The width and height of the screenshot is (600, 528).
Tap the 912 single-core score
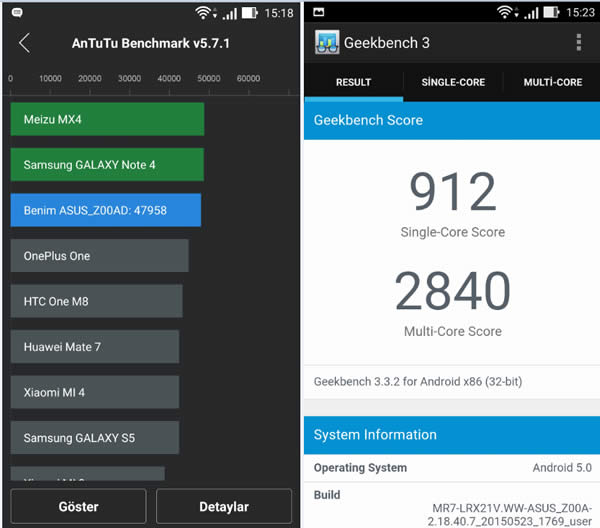(x=453, y=191)
